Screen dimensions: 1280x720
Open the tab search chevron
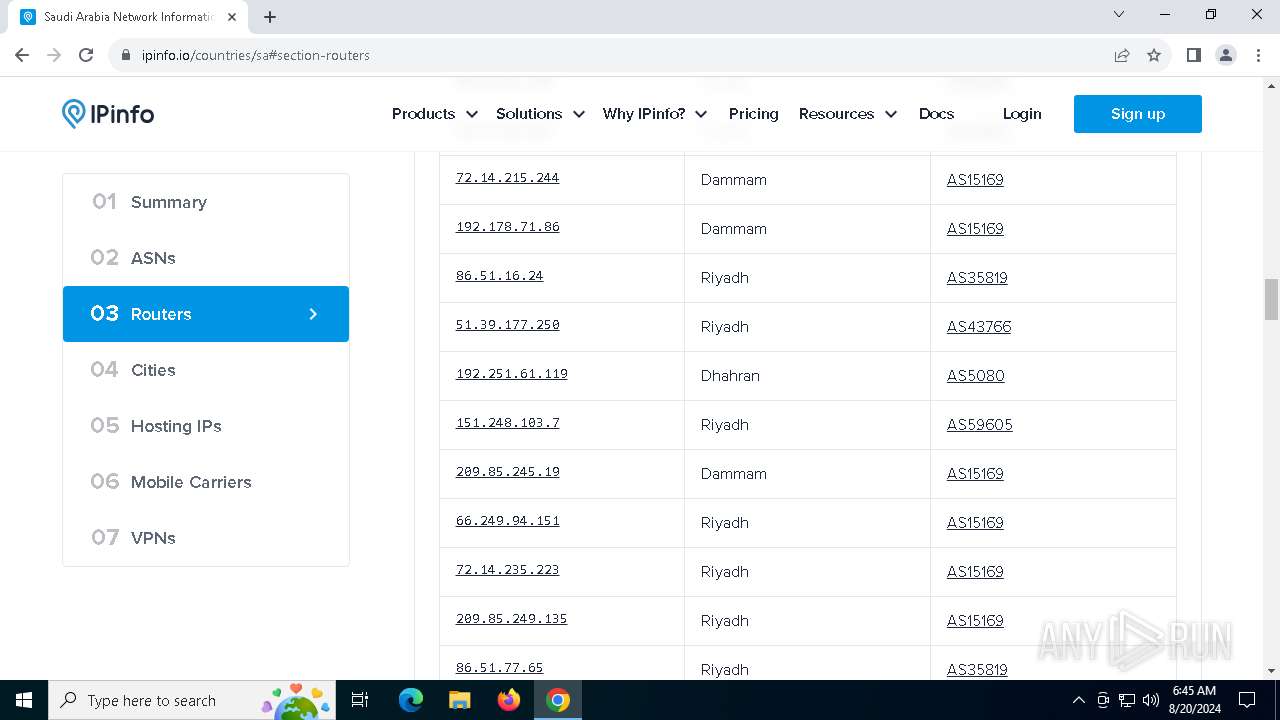point(1119,14)
